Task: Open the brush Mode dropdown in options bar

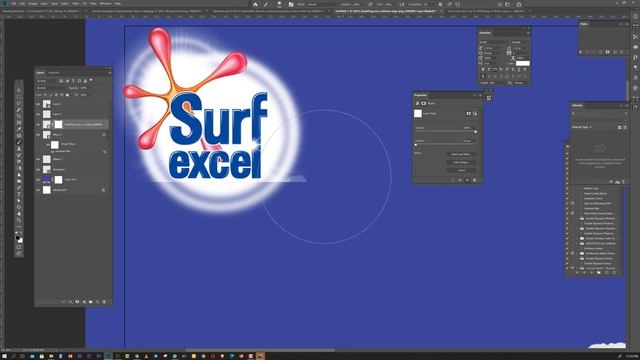Action: 322,4
